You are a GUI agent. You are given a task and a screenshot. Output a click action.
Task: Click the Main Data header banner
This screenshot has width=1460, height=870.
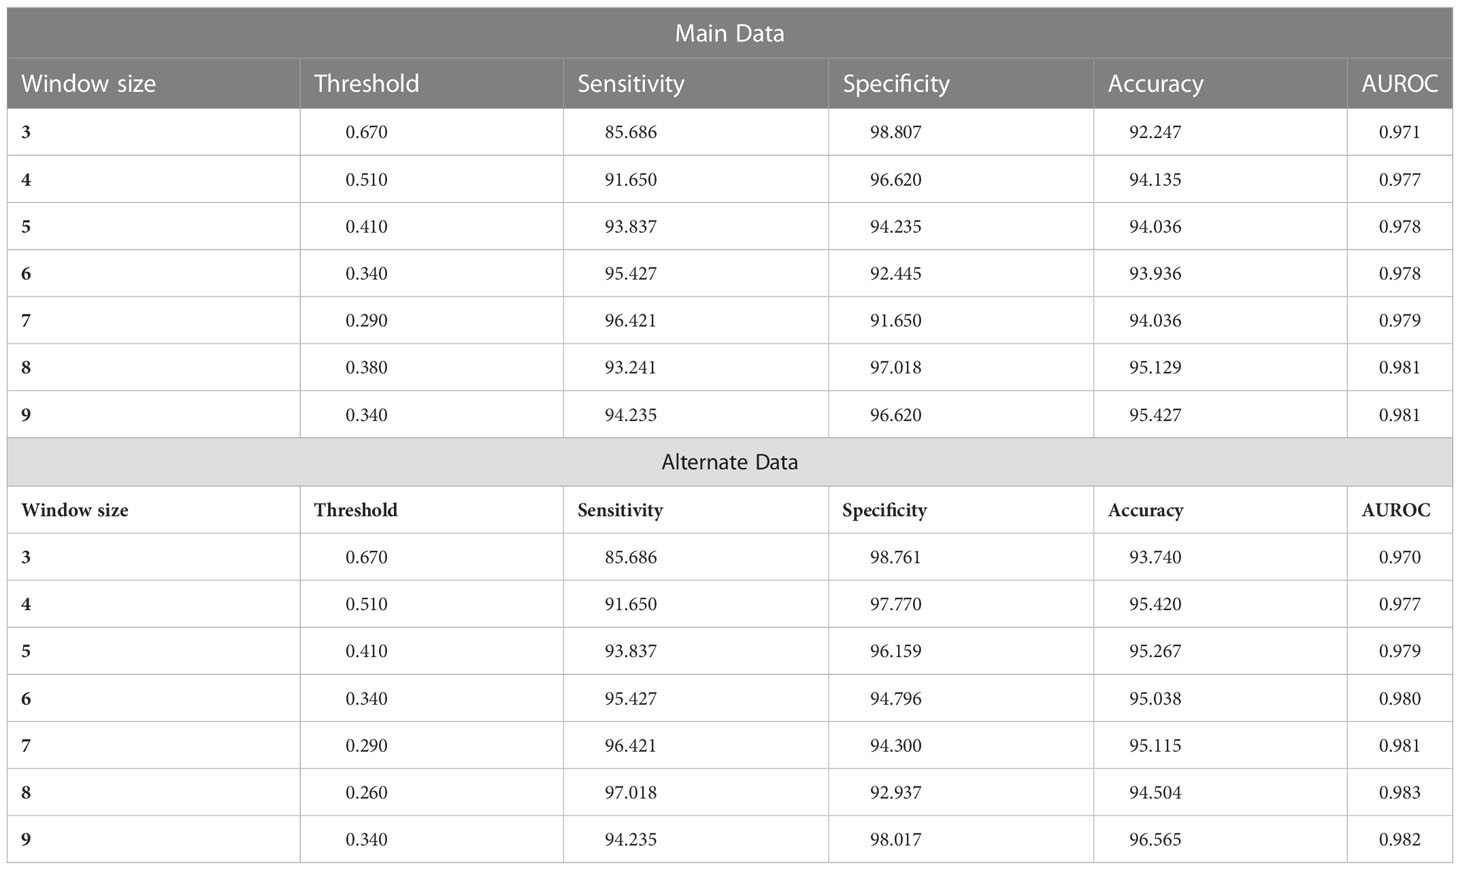(729, 33)
